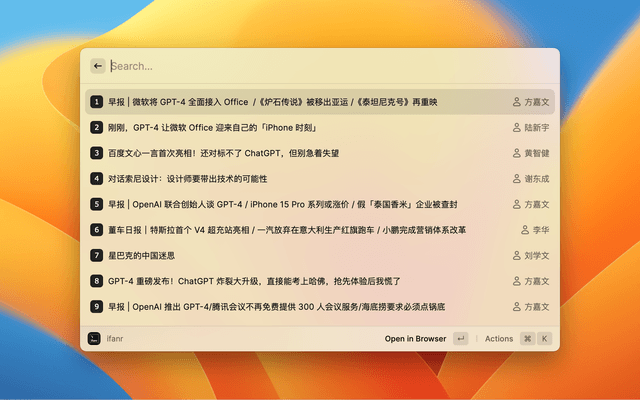Click the ifanr logo in the footer

94,339
